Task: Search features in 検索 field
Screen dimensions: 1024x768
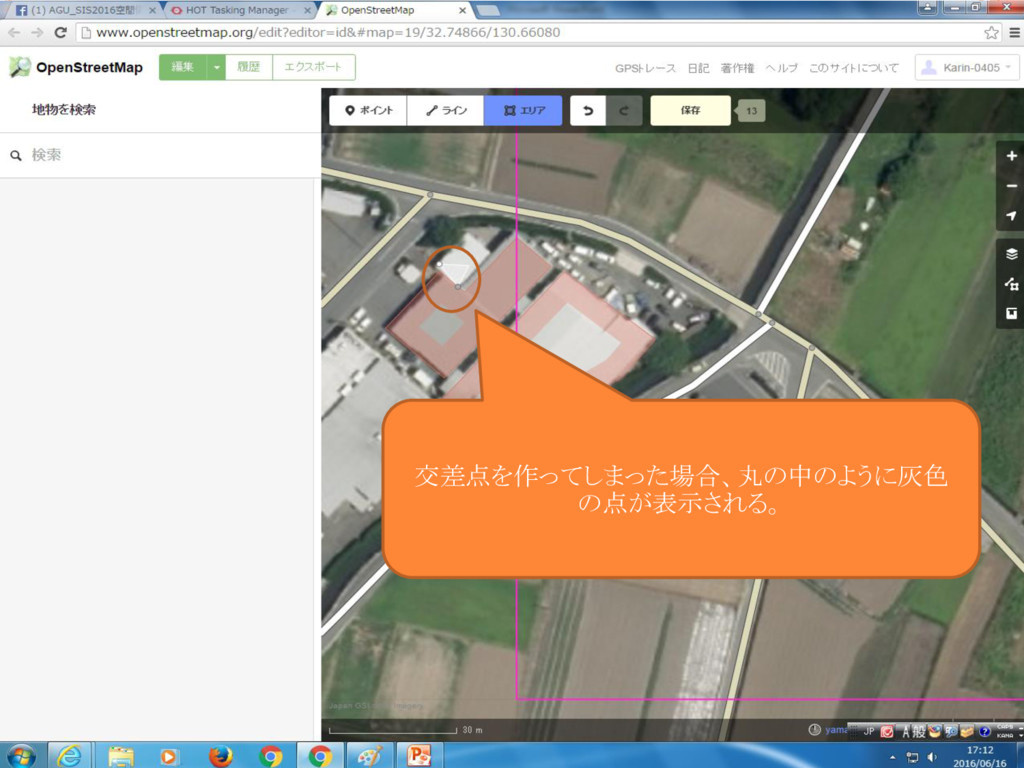Action: point(160,155)
